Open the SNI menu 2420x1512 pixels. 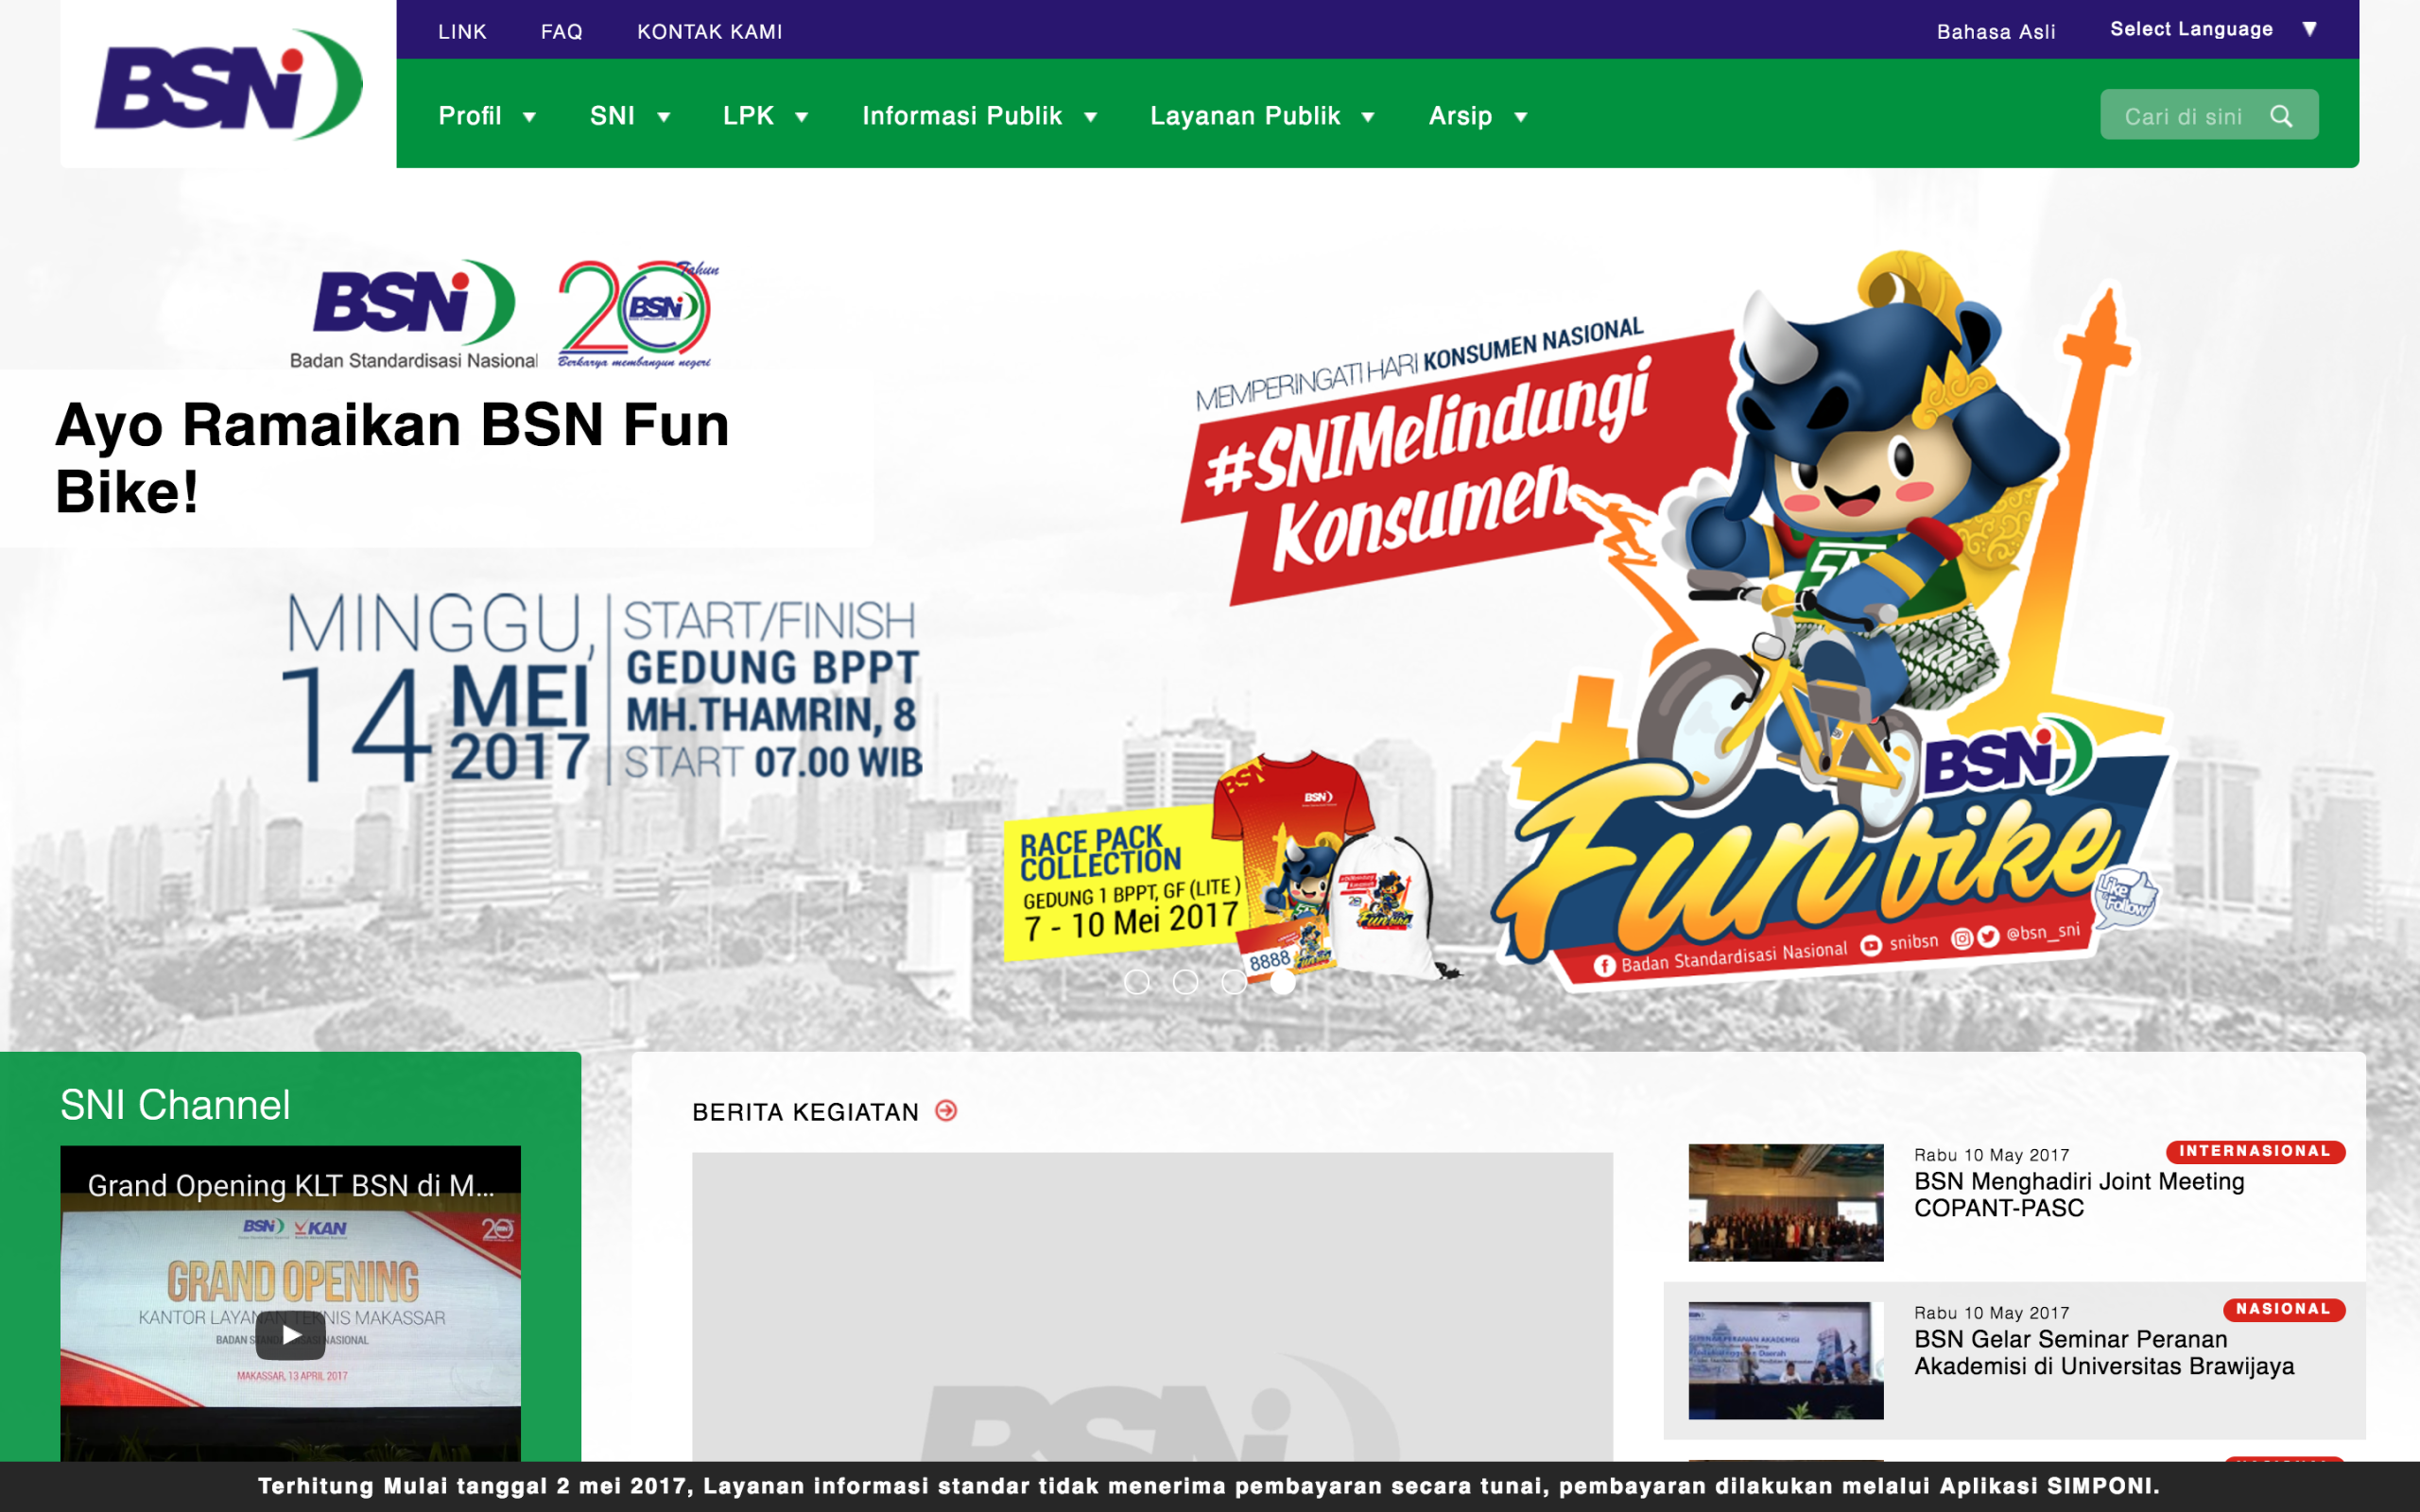point(612,116)
